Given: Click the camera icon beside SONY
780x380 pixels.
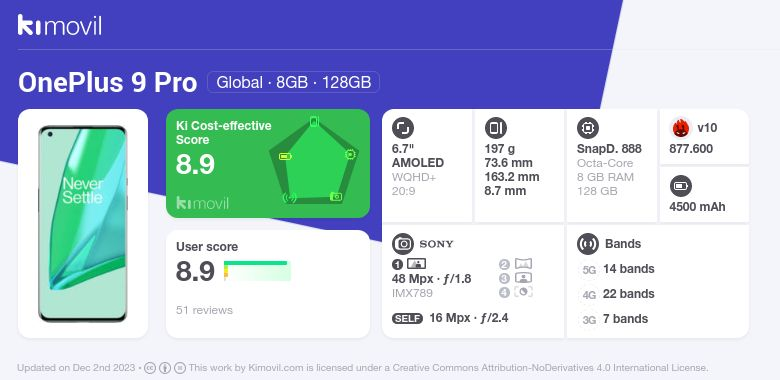Looking at the screenshot, I should pyautogui.click(x=403, y=244).
